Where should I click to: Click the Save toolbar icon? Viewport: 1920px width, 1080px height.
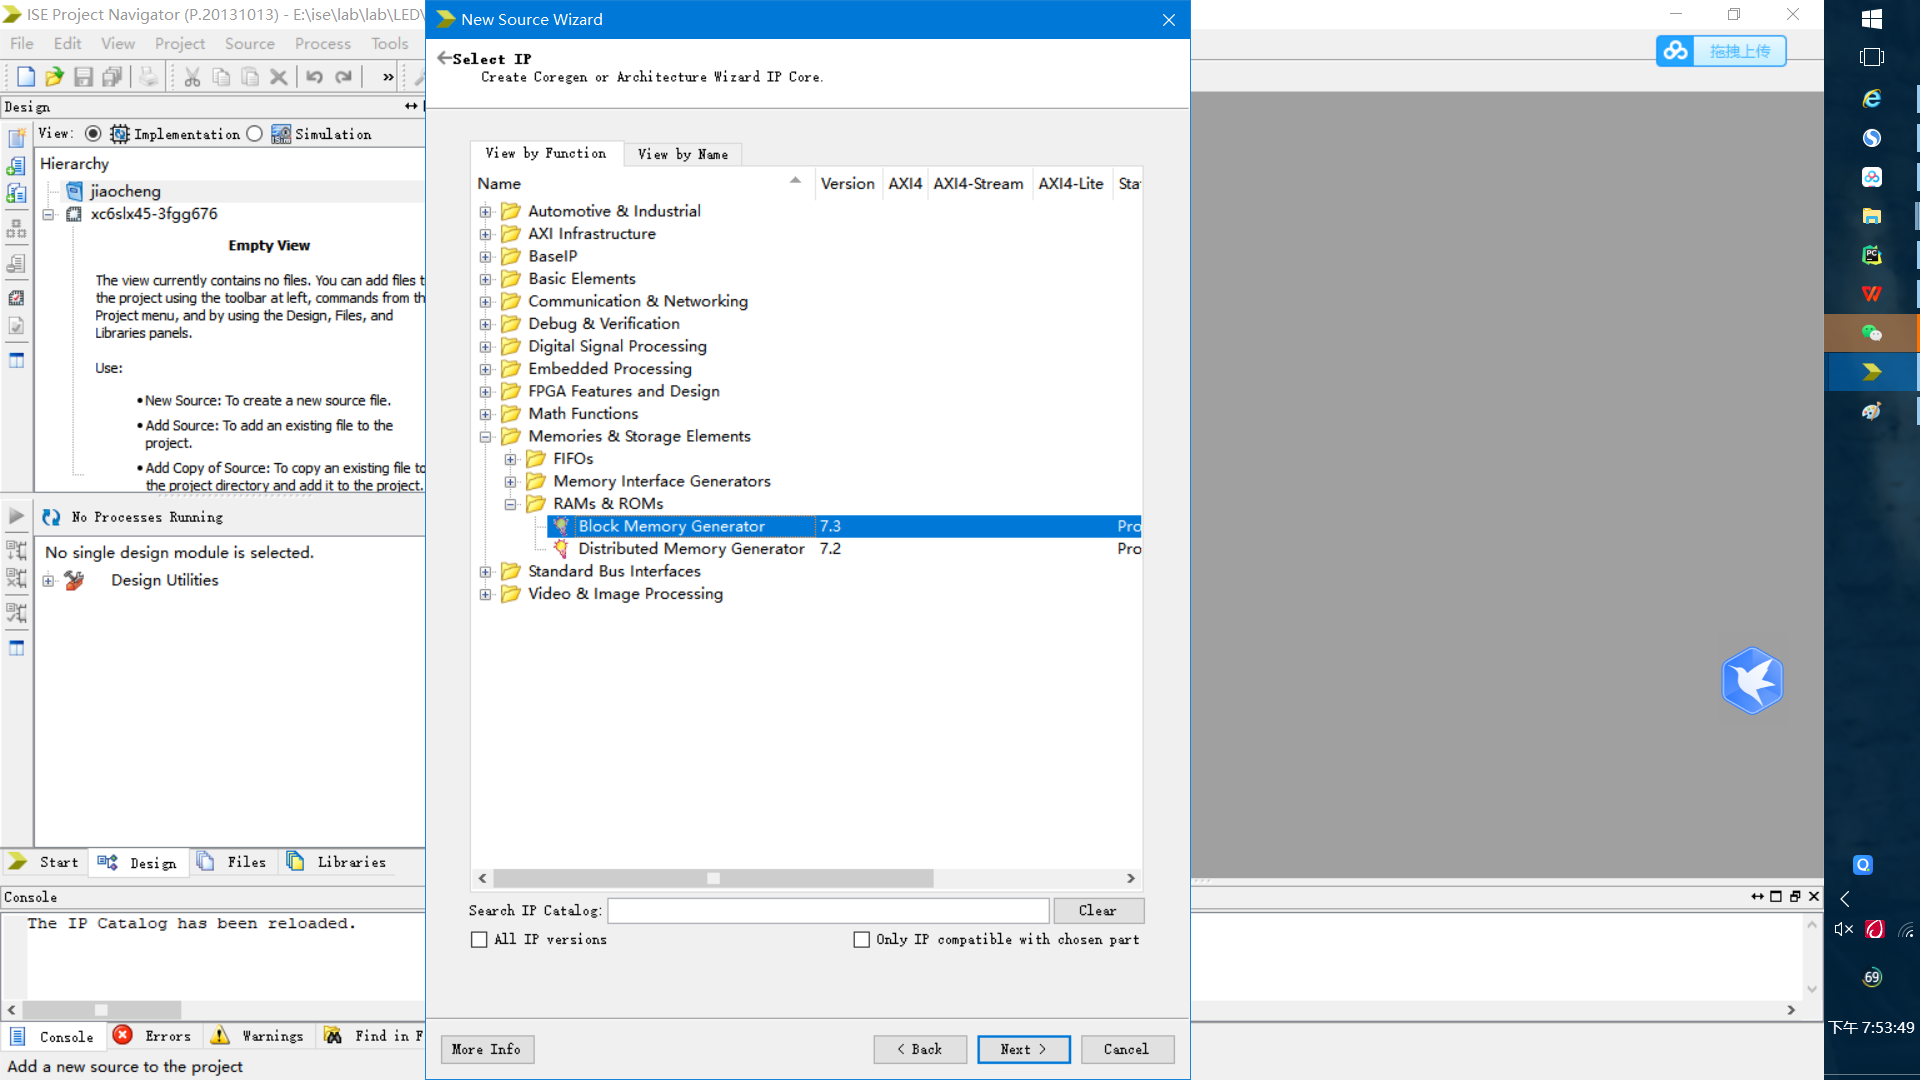coord(83,76)
